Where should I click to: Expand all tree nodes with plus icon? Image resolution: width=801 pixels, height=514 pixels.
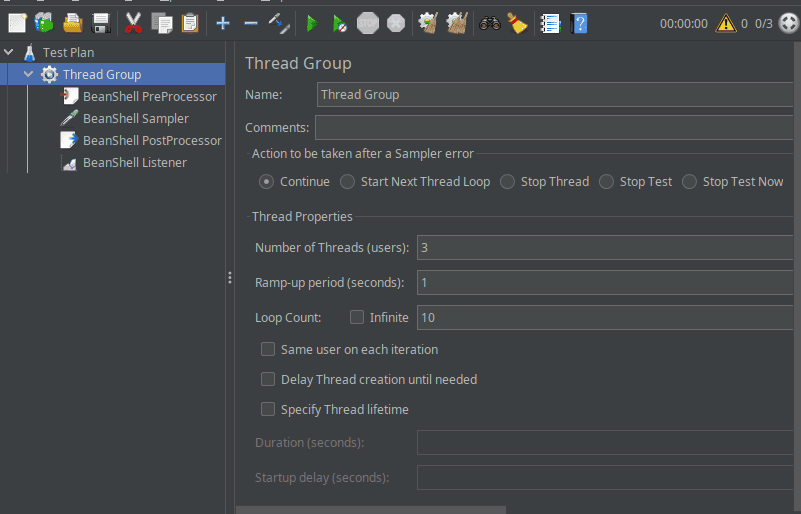(x=223, y=23)
